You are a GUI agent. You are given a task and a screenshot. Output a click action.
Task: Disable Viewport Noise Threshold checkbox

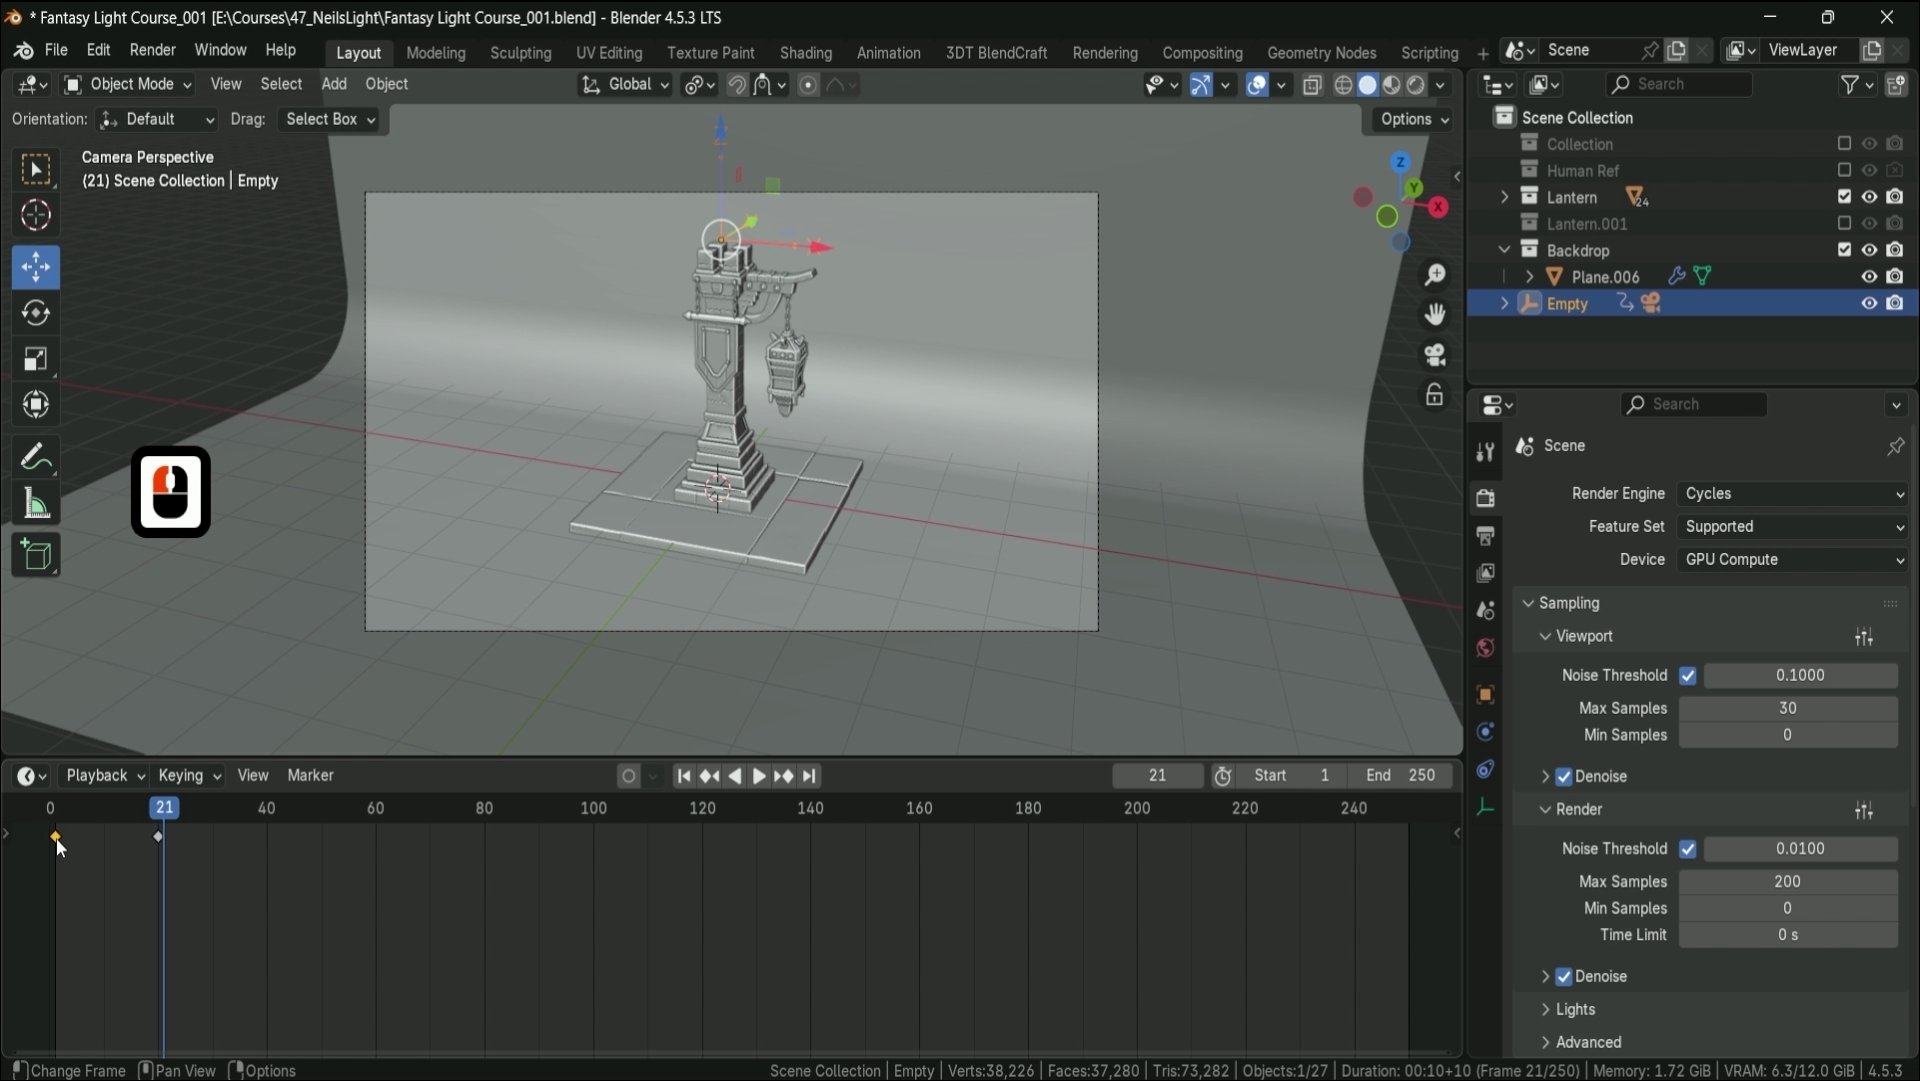click(x=1688, y=676)
